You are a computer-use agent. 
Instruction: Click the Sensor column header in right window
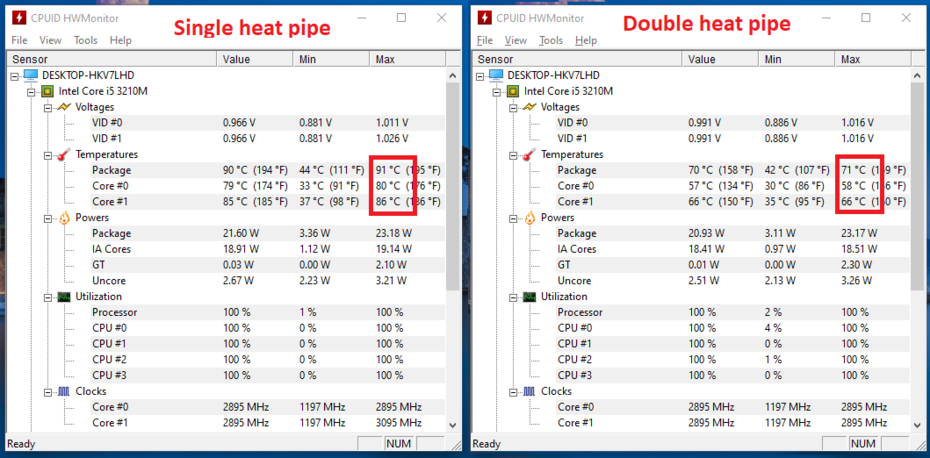click(x=577, y=59)
